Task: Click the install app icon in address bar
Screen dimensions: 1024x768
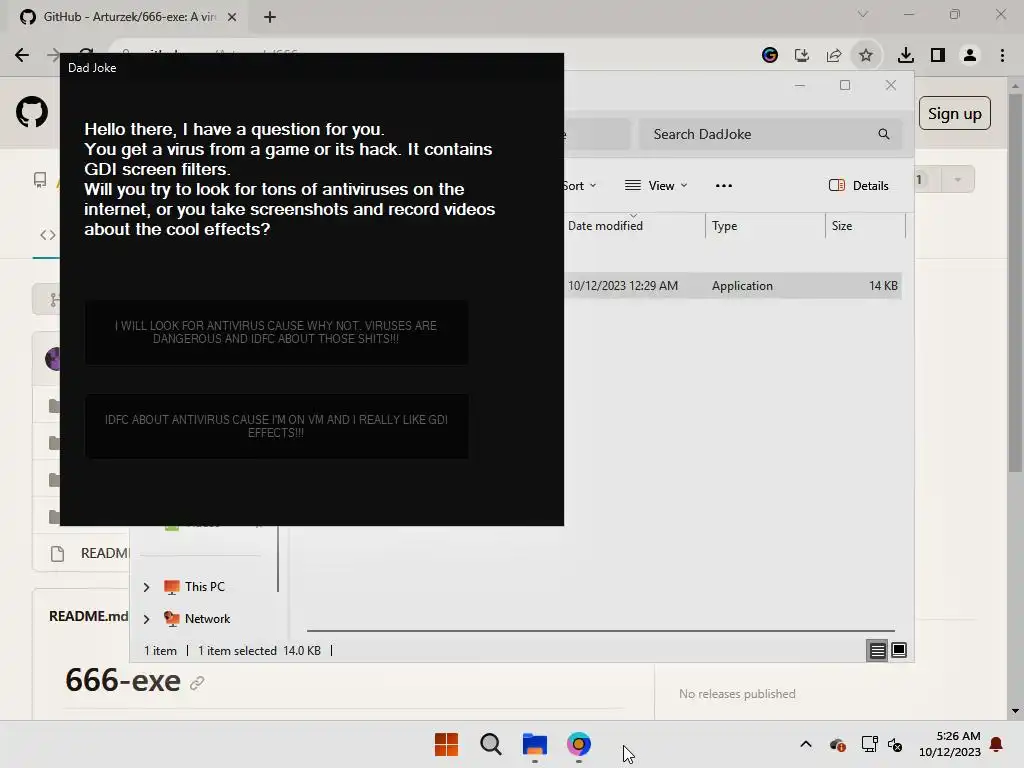Action: point(801,55)
